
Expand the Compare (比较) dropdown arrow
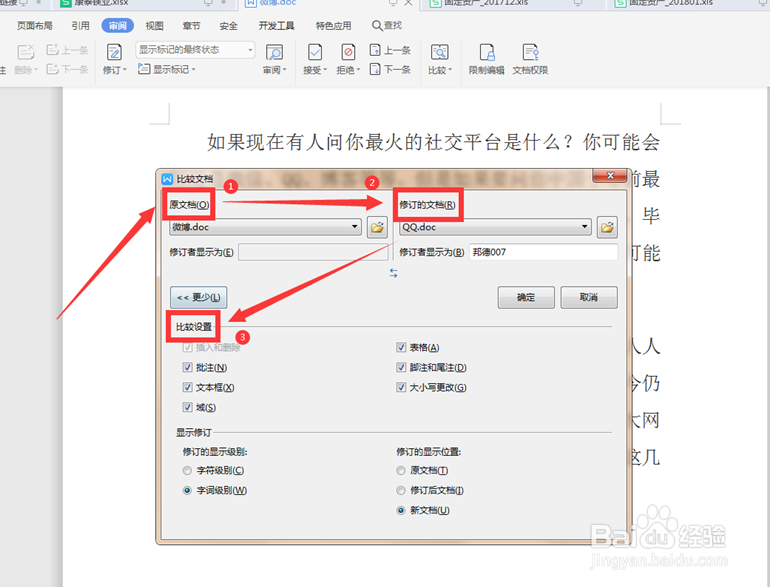450,70
